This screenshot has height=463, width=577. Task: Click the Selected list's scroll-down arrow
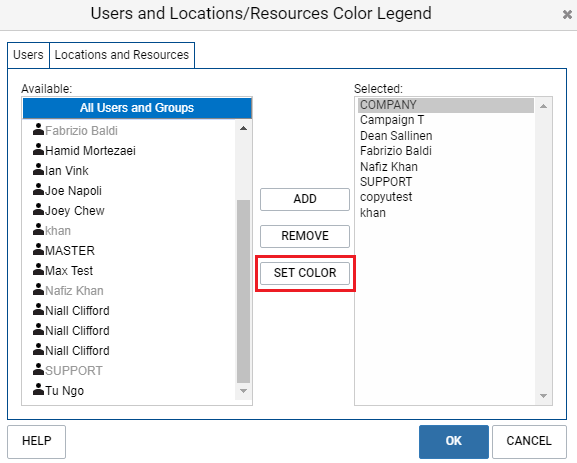tap(543, 396)
